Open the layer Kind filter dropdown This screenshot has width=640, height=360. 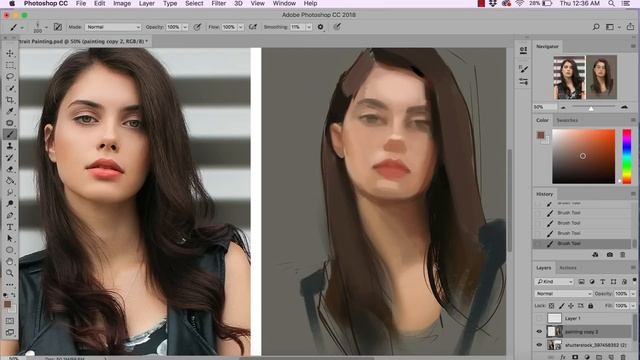(554, 282)
